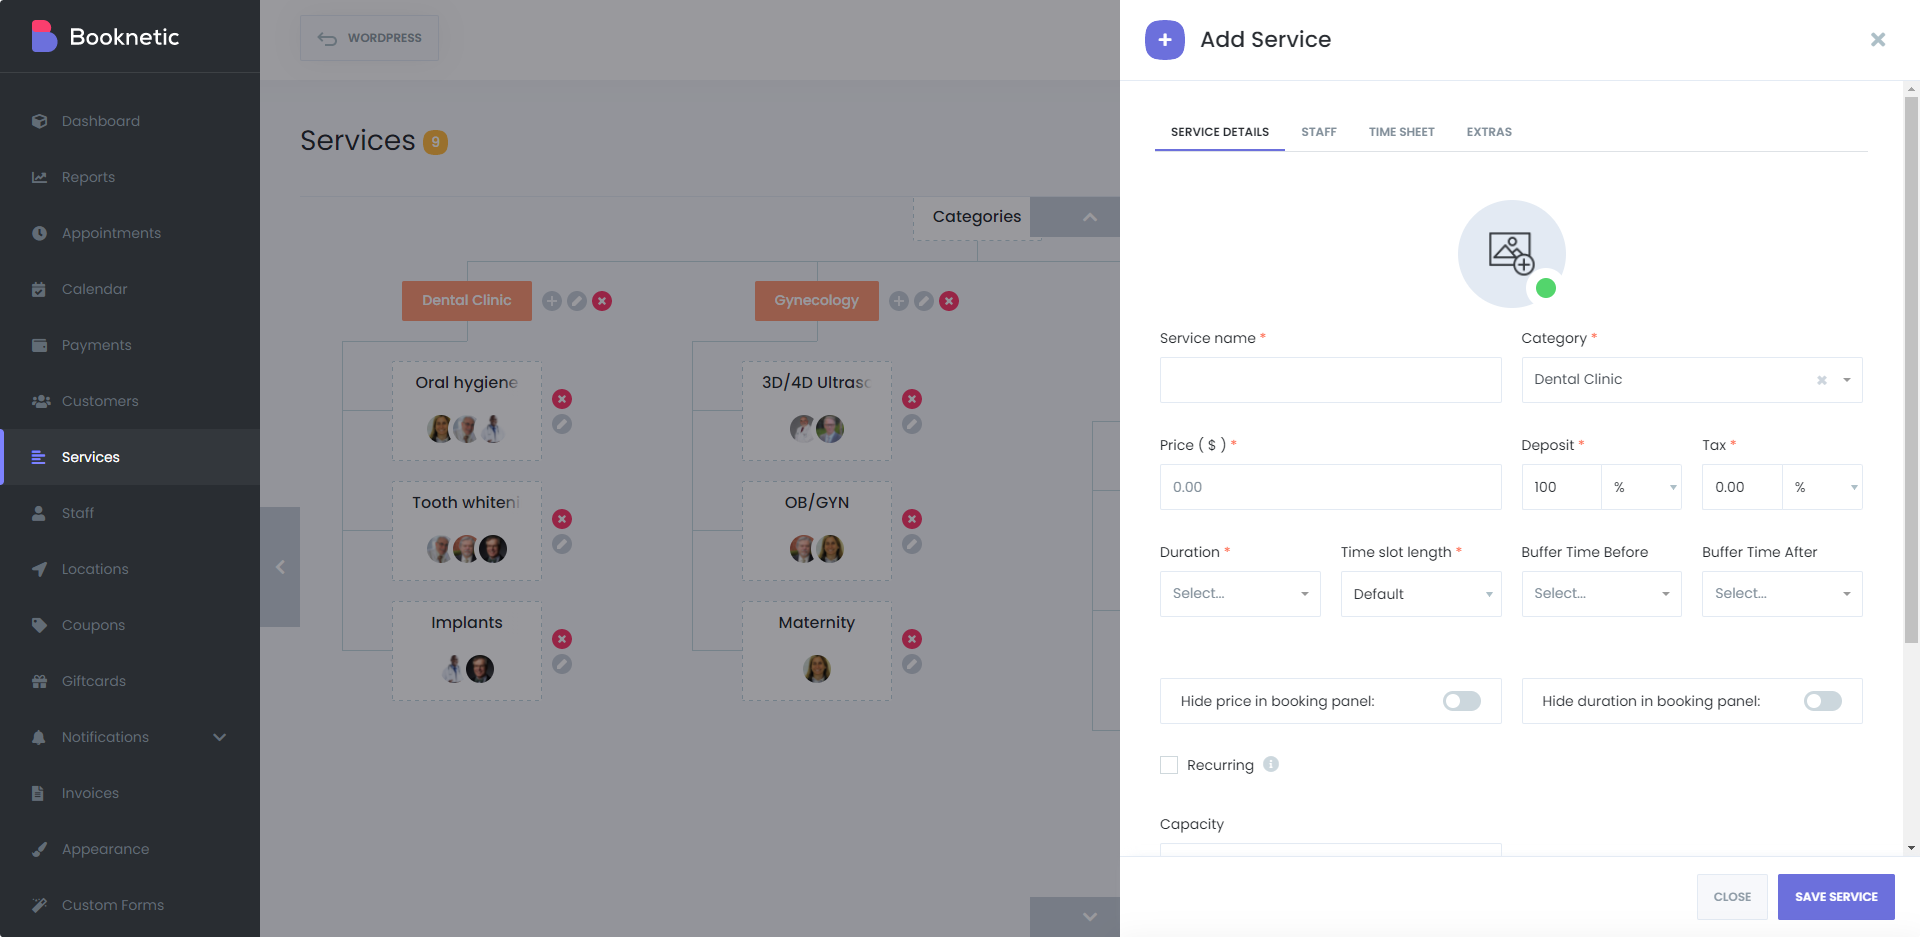This screenshot has height=937, width=1920.
Task: Add a service under Dental Clinic category
Action: [x=552, y=301]
